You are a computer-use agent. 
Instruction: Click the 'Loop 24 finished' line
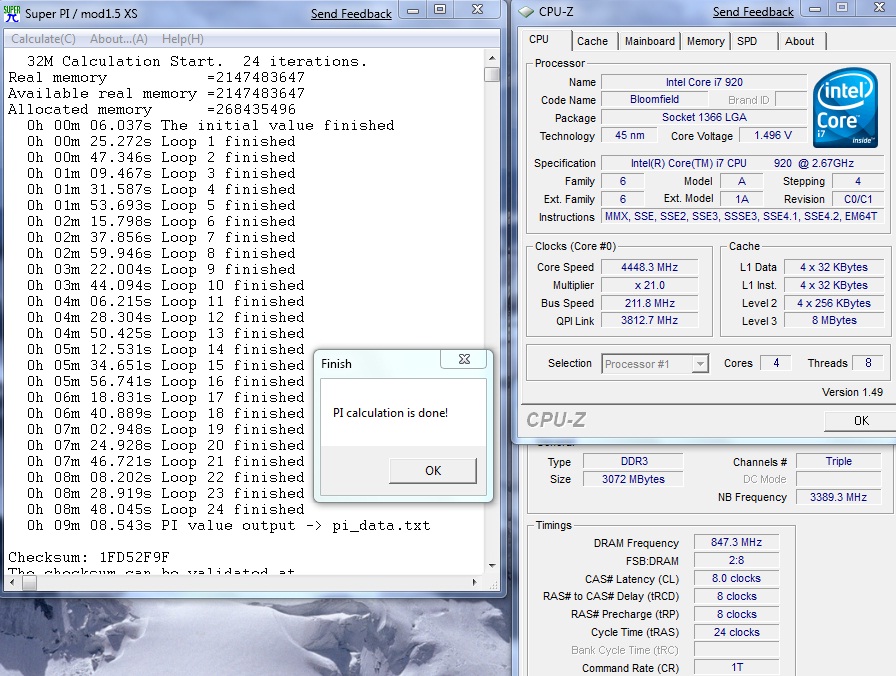click(166, 509)
